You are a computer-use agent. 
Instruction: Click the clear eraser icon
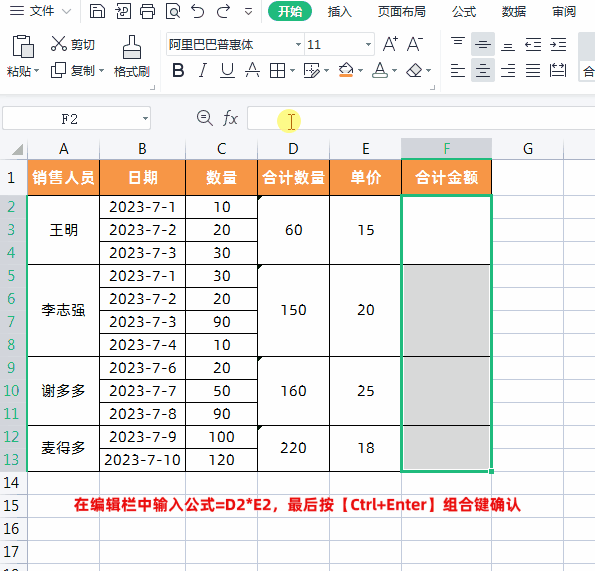pos(414,71)
